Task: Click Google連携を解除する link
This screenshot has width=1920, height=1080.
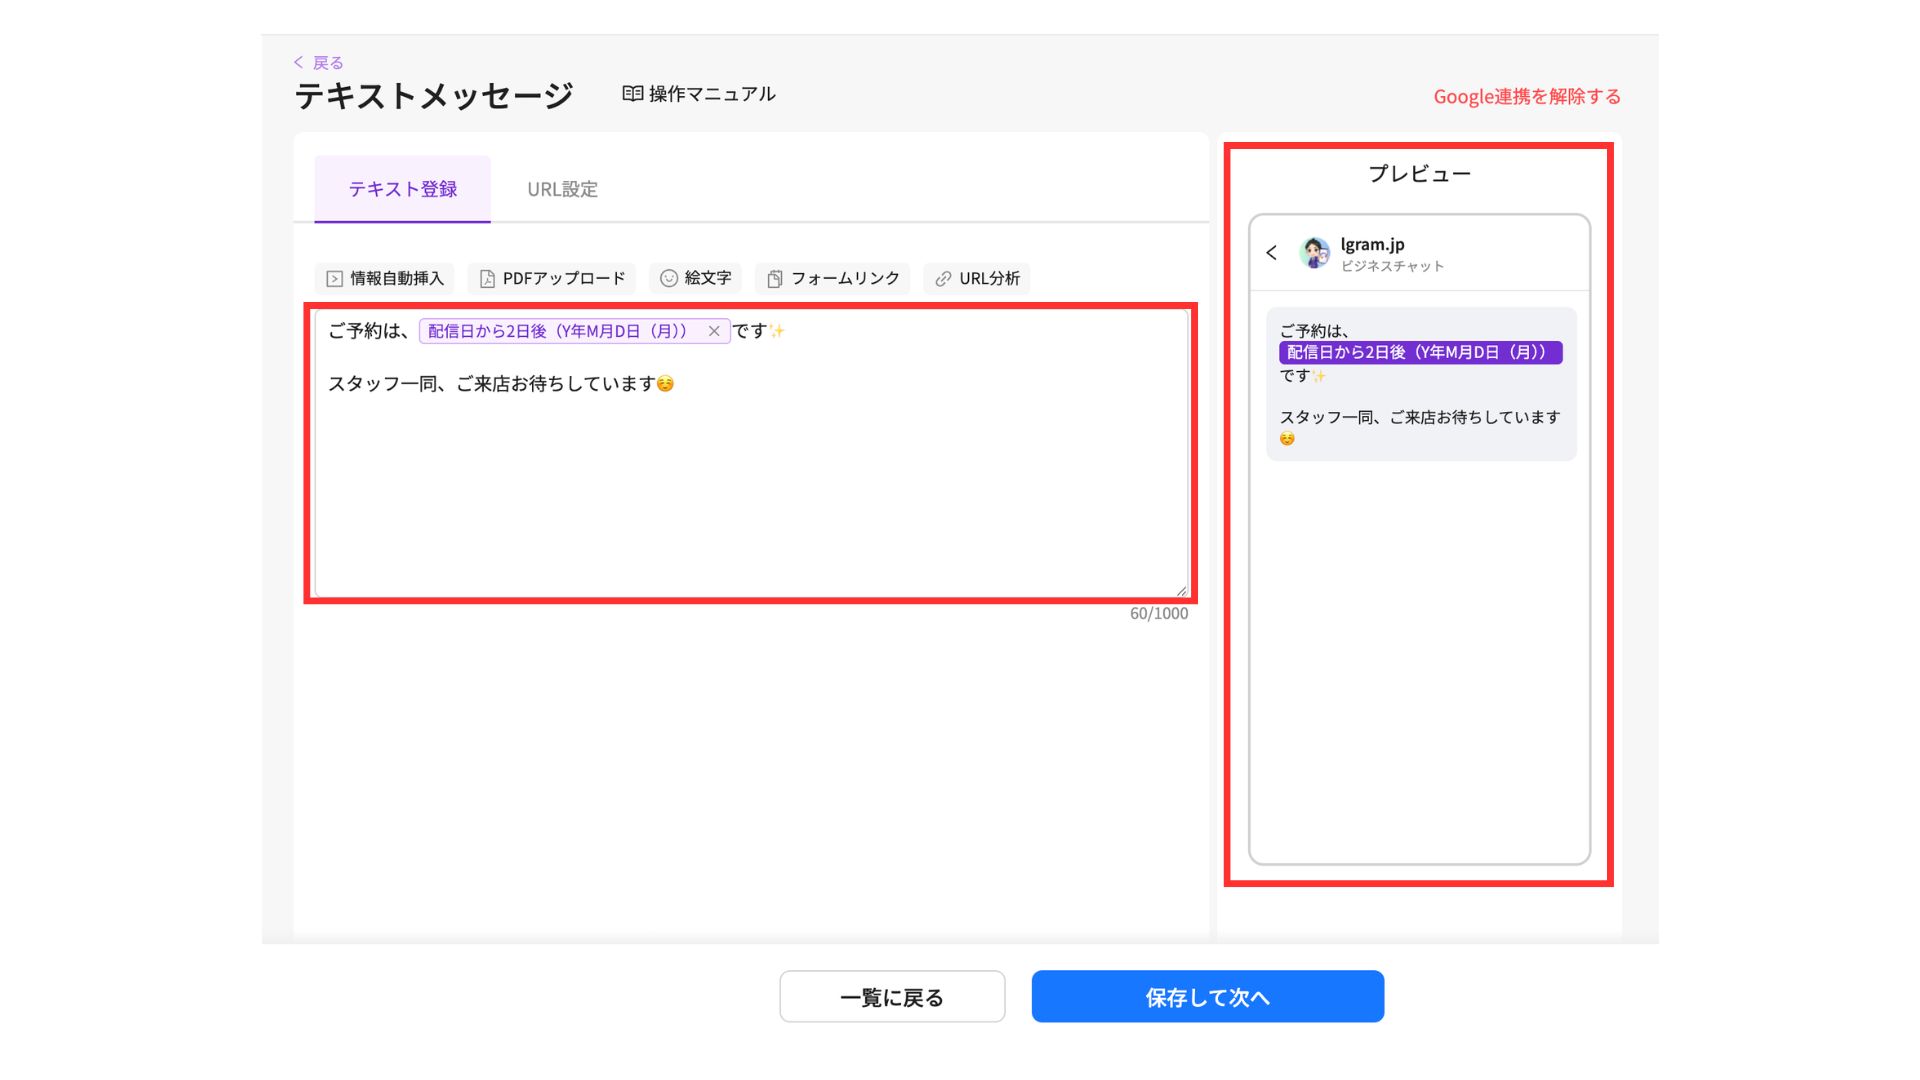Action: click(1526, 97)
